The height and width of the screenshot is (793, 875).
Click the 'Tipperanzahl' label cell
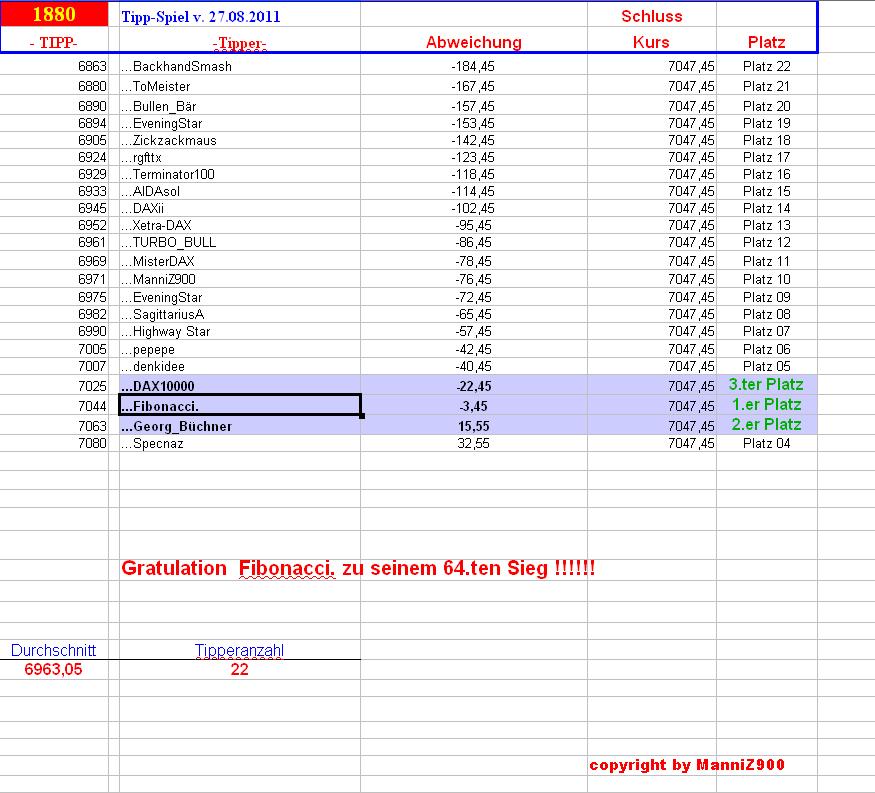click(239, 651)
